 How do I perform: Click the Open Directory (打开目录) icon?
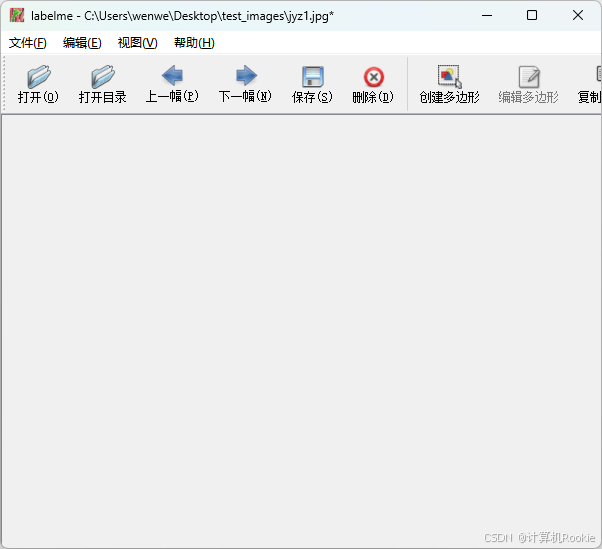click(103, 77)
